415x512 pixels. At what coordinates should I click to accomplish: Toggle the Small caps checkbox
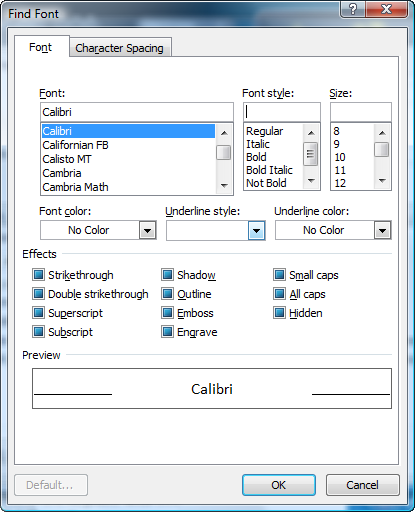point(279,275)
